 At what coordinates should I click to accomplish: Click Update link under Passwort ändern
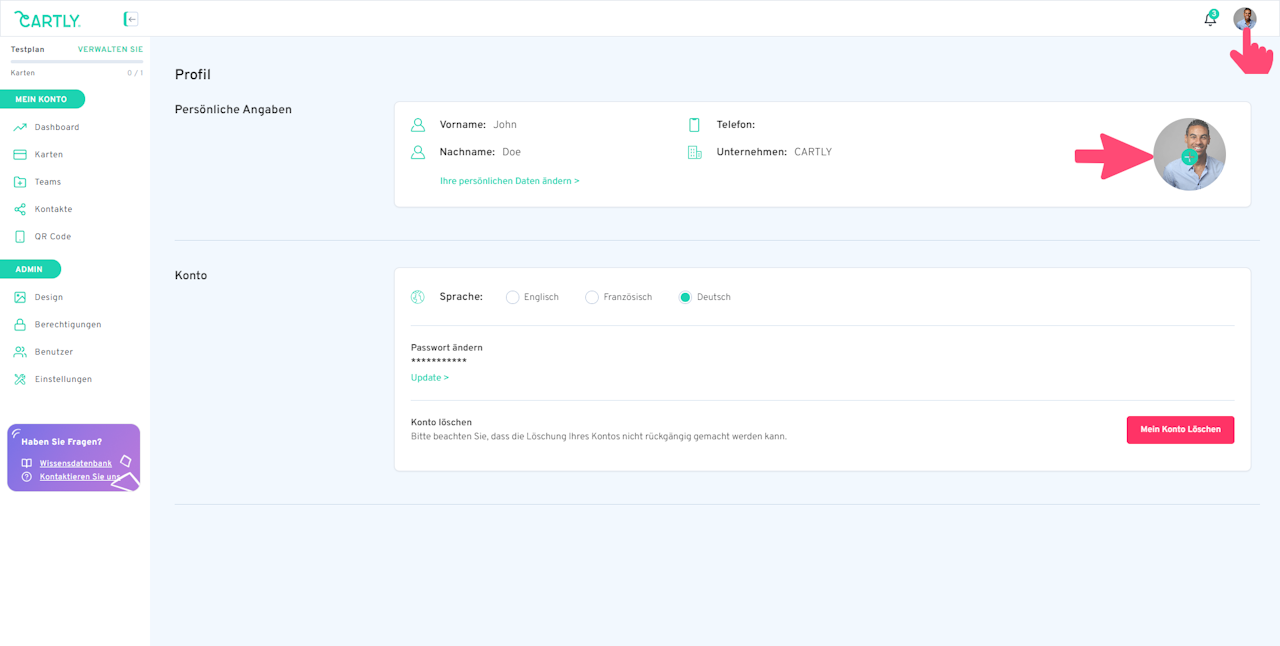429,378
